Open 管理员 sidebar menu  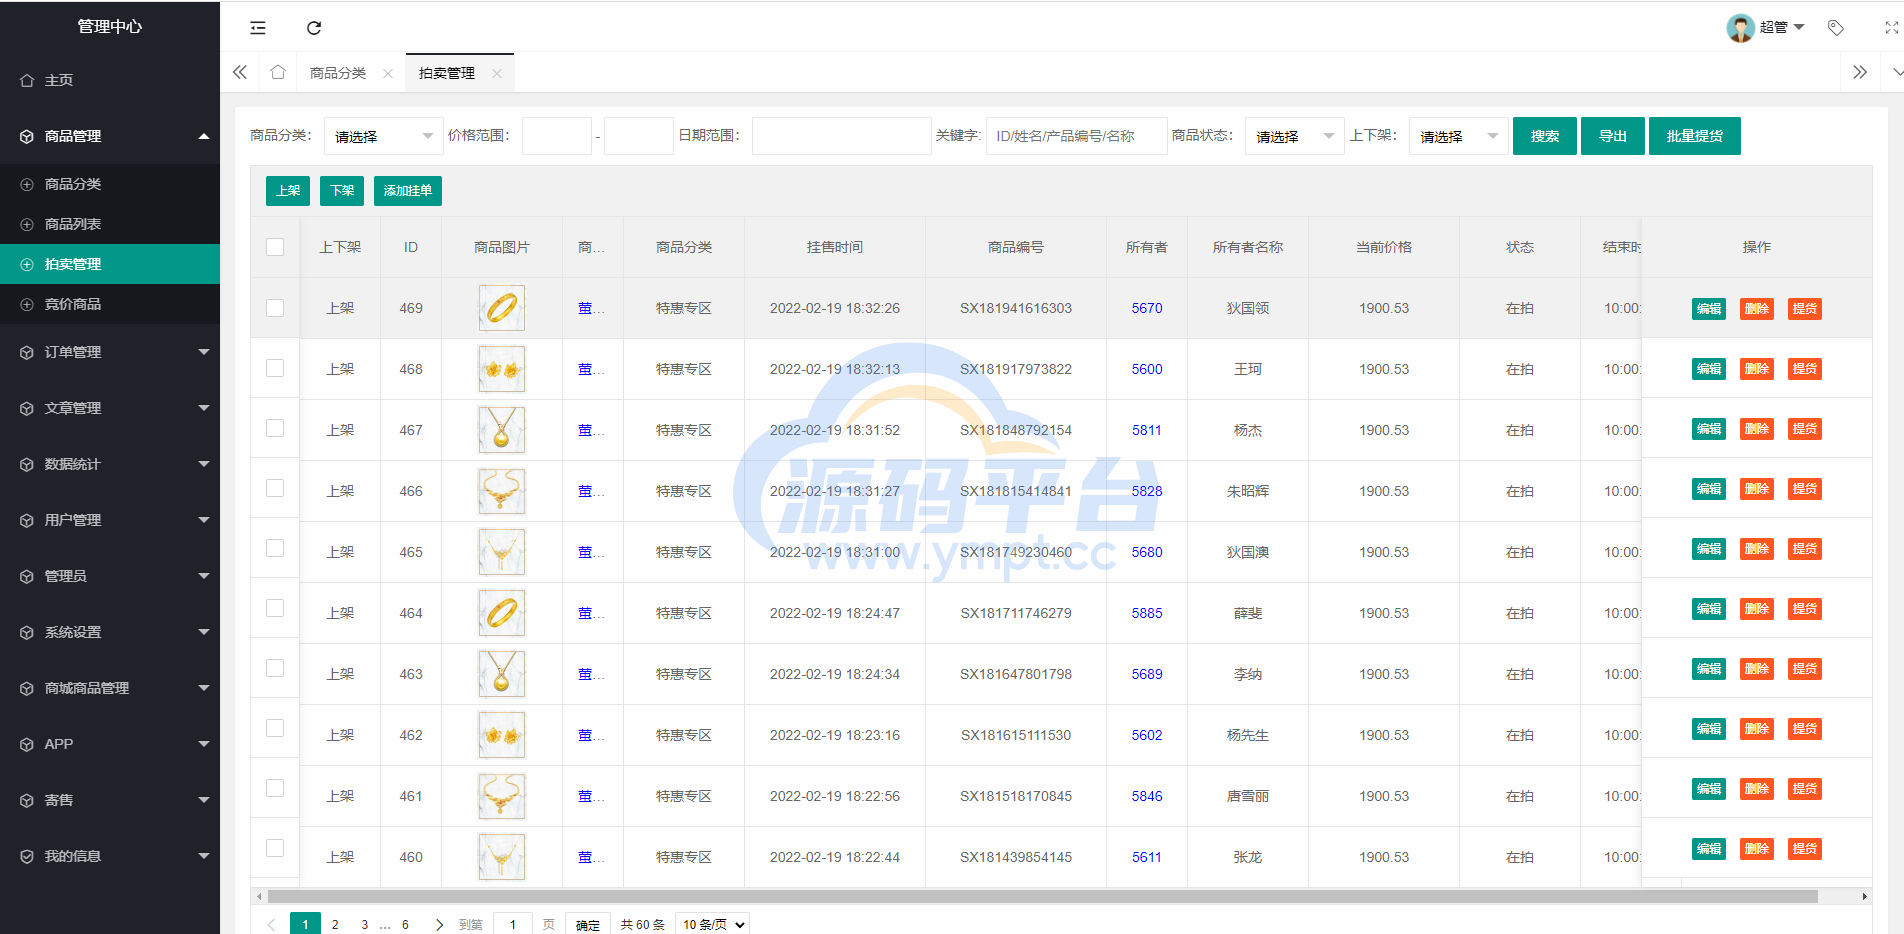point(110,576)
